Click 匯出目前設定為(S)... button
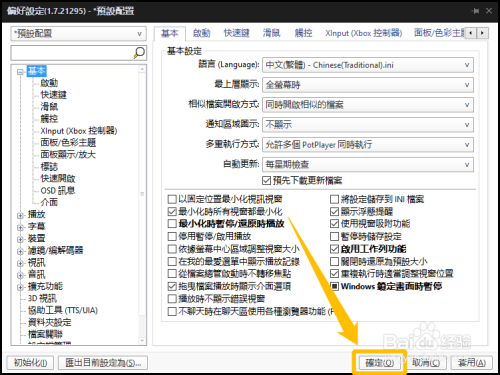 click(x=103, y=363)
